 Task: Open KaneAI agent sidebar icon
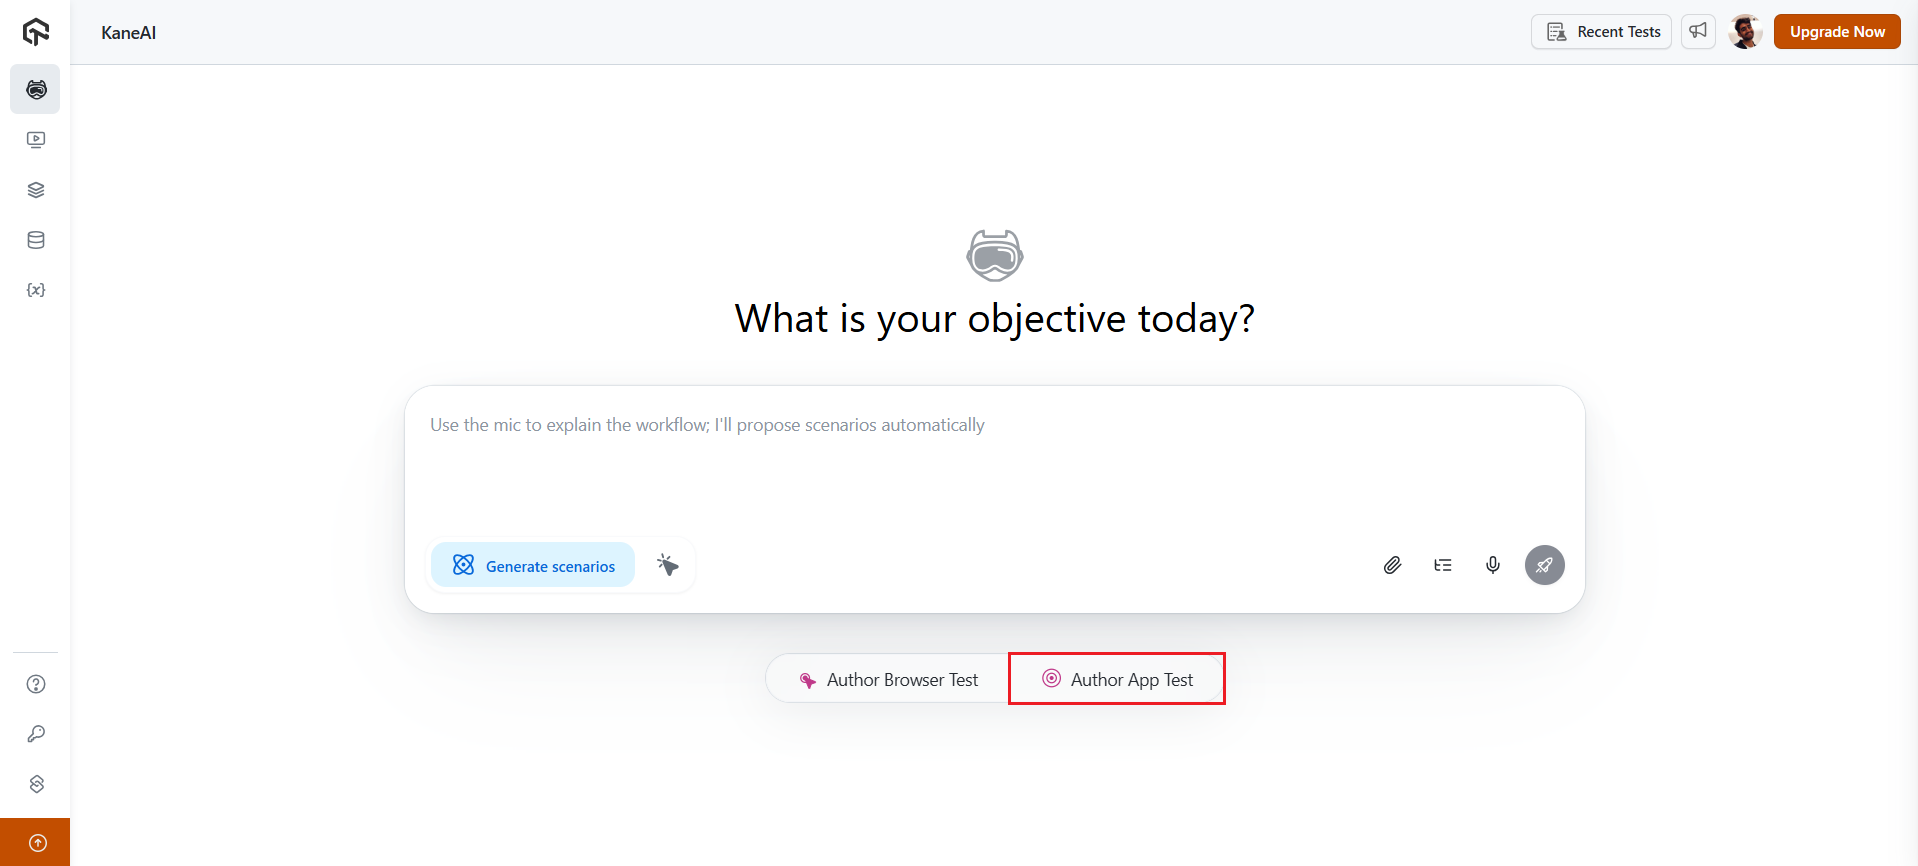(x=36, y=90)
